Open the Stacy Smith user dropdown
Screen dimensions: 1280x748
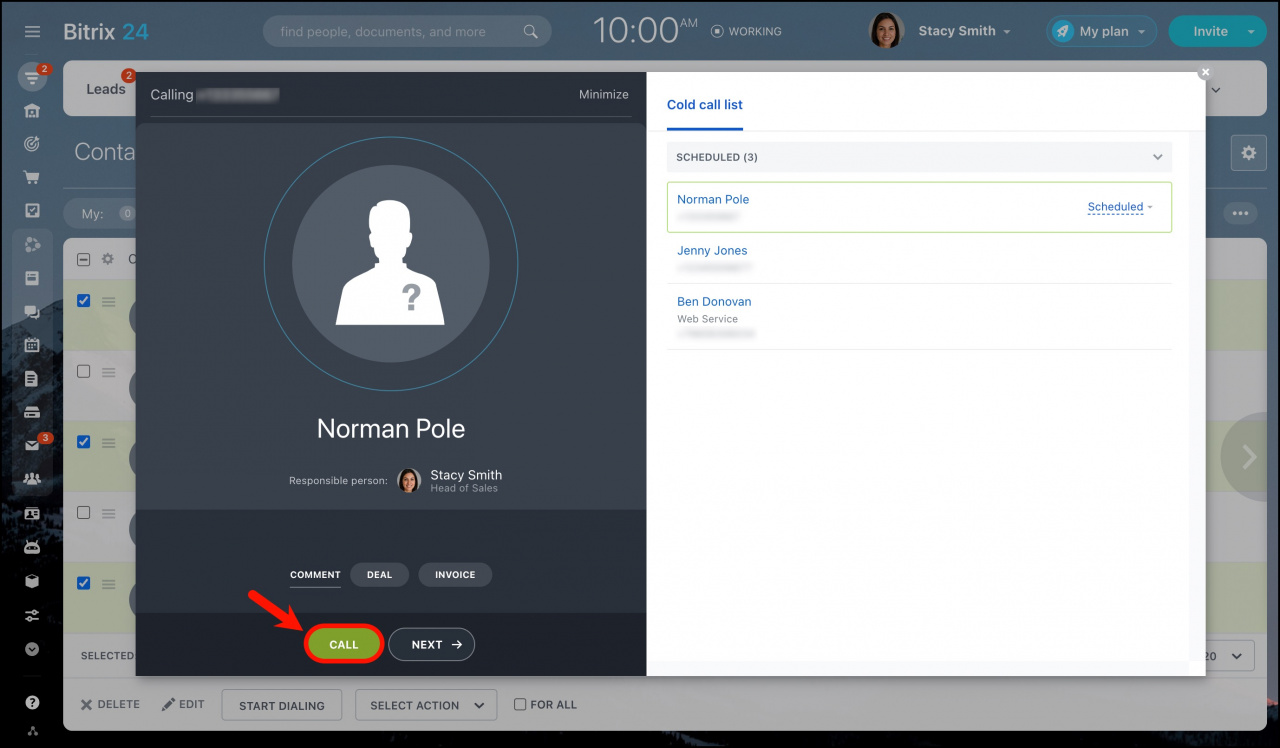coord(965,31)
